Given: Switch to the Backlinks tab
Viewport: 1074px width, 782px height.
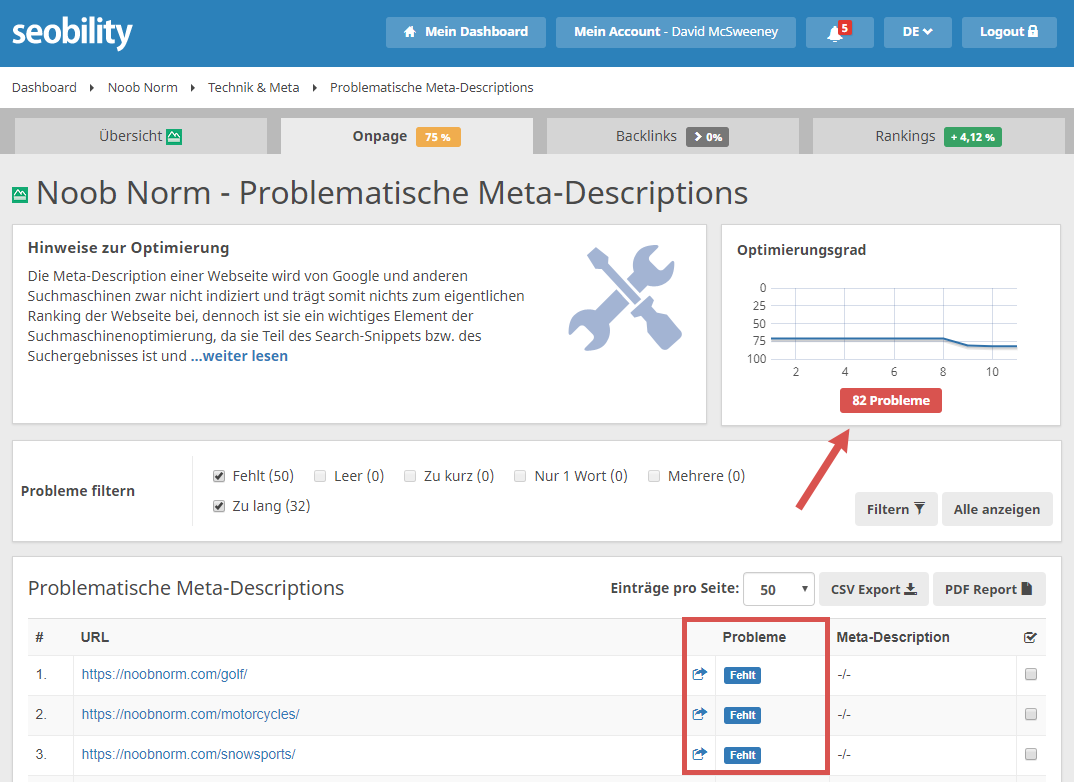Looking at the screenshot, I should [673, 136].
